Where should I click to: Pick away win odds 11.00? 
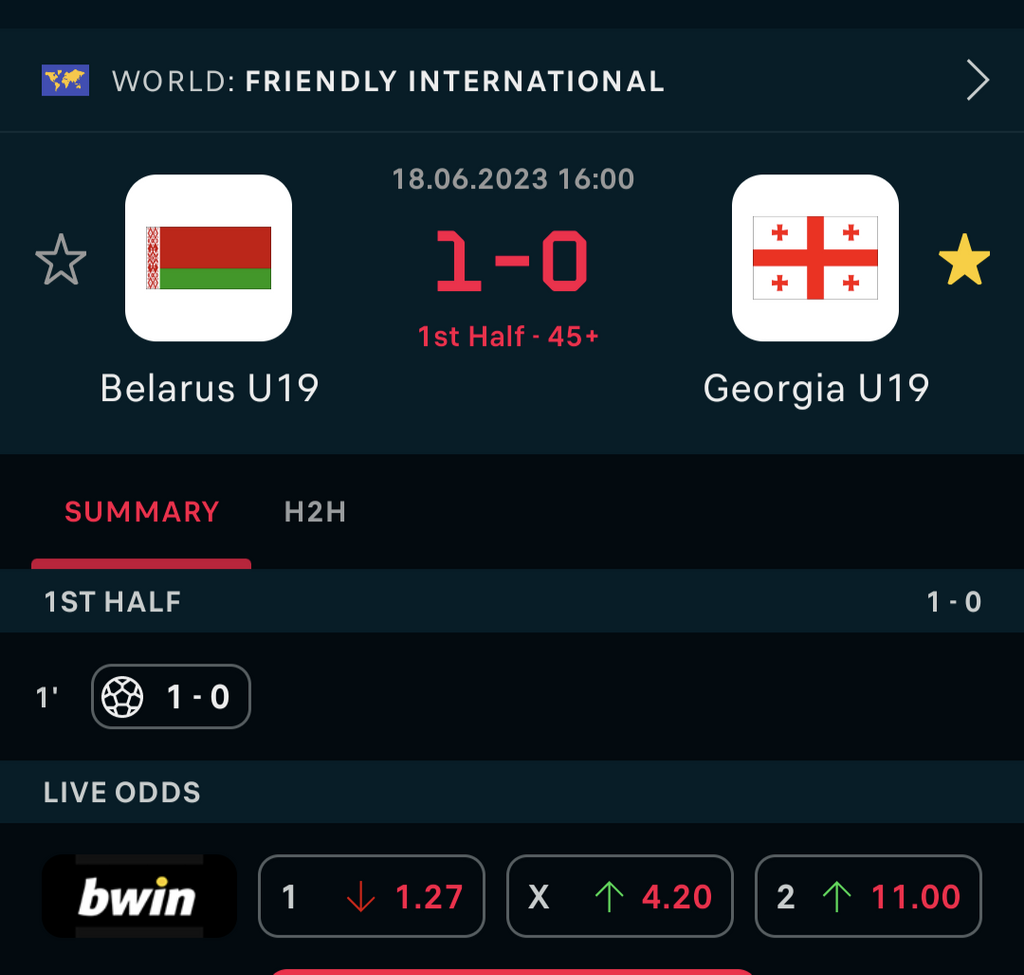(x=867, y=896)
